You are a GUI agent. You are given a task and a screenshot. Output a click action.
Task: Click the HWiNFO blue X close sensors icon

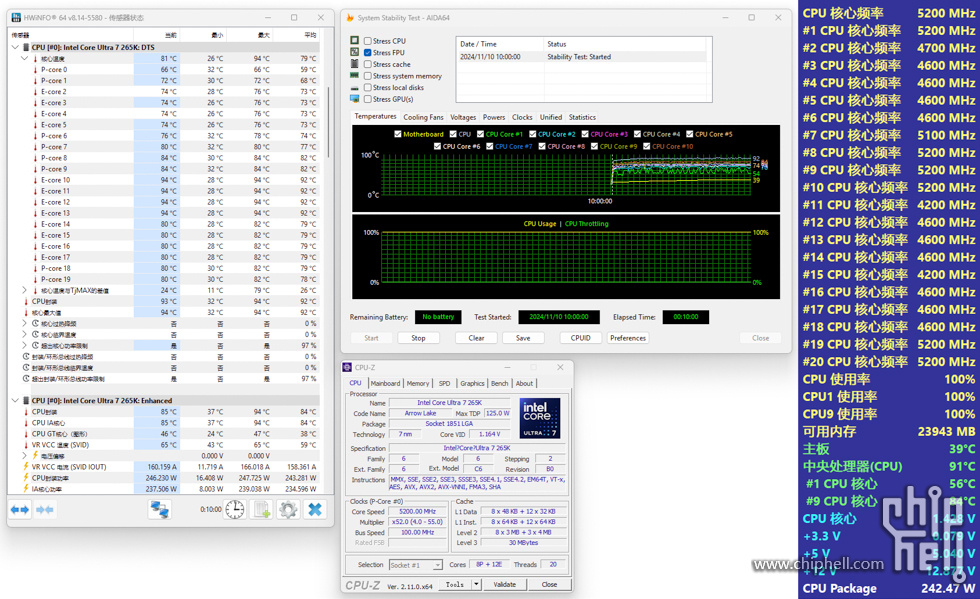[x=315, y=510]
